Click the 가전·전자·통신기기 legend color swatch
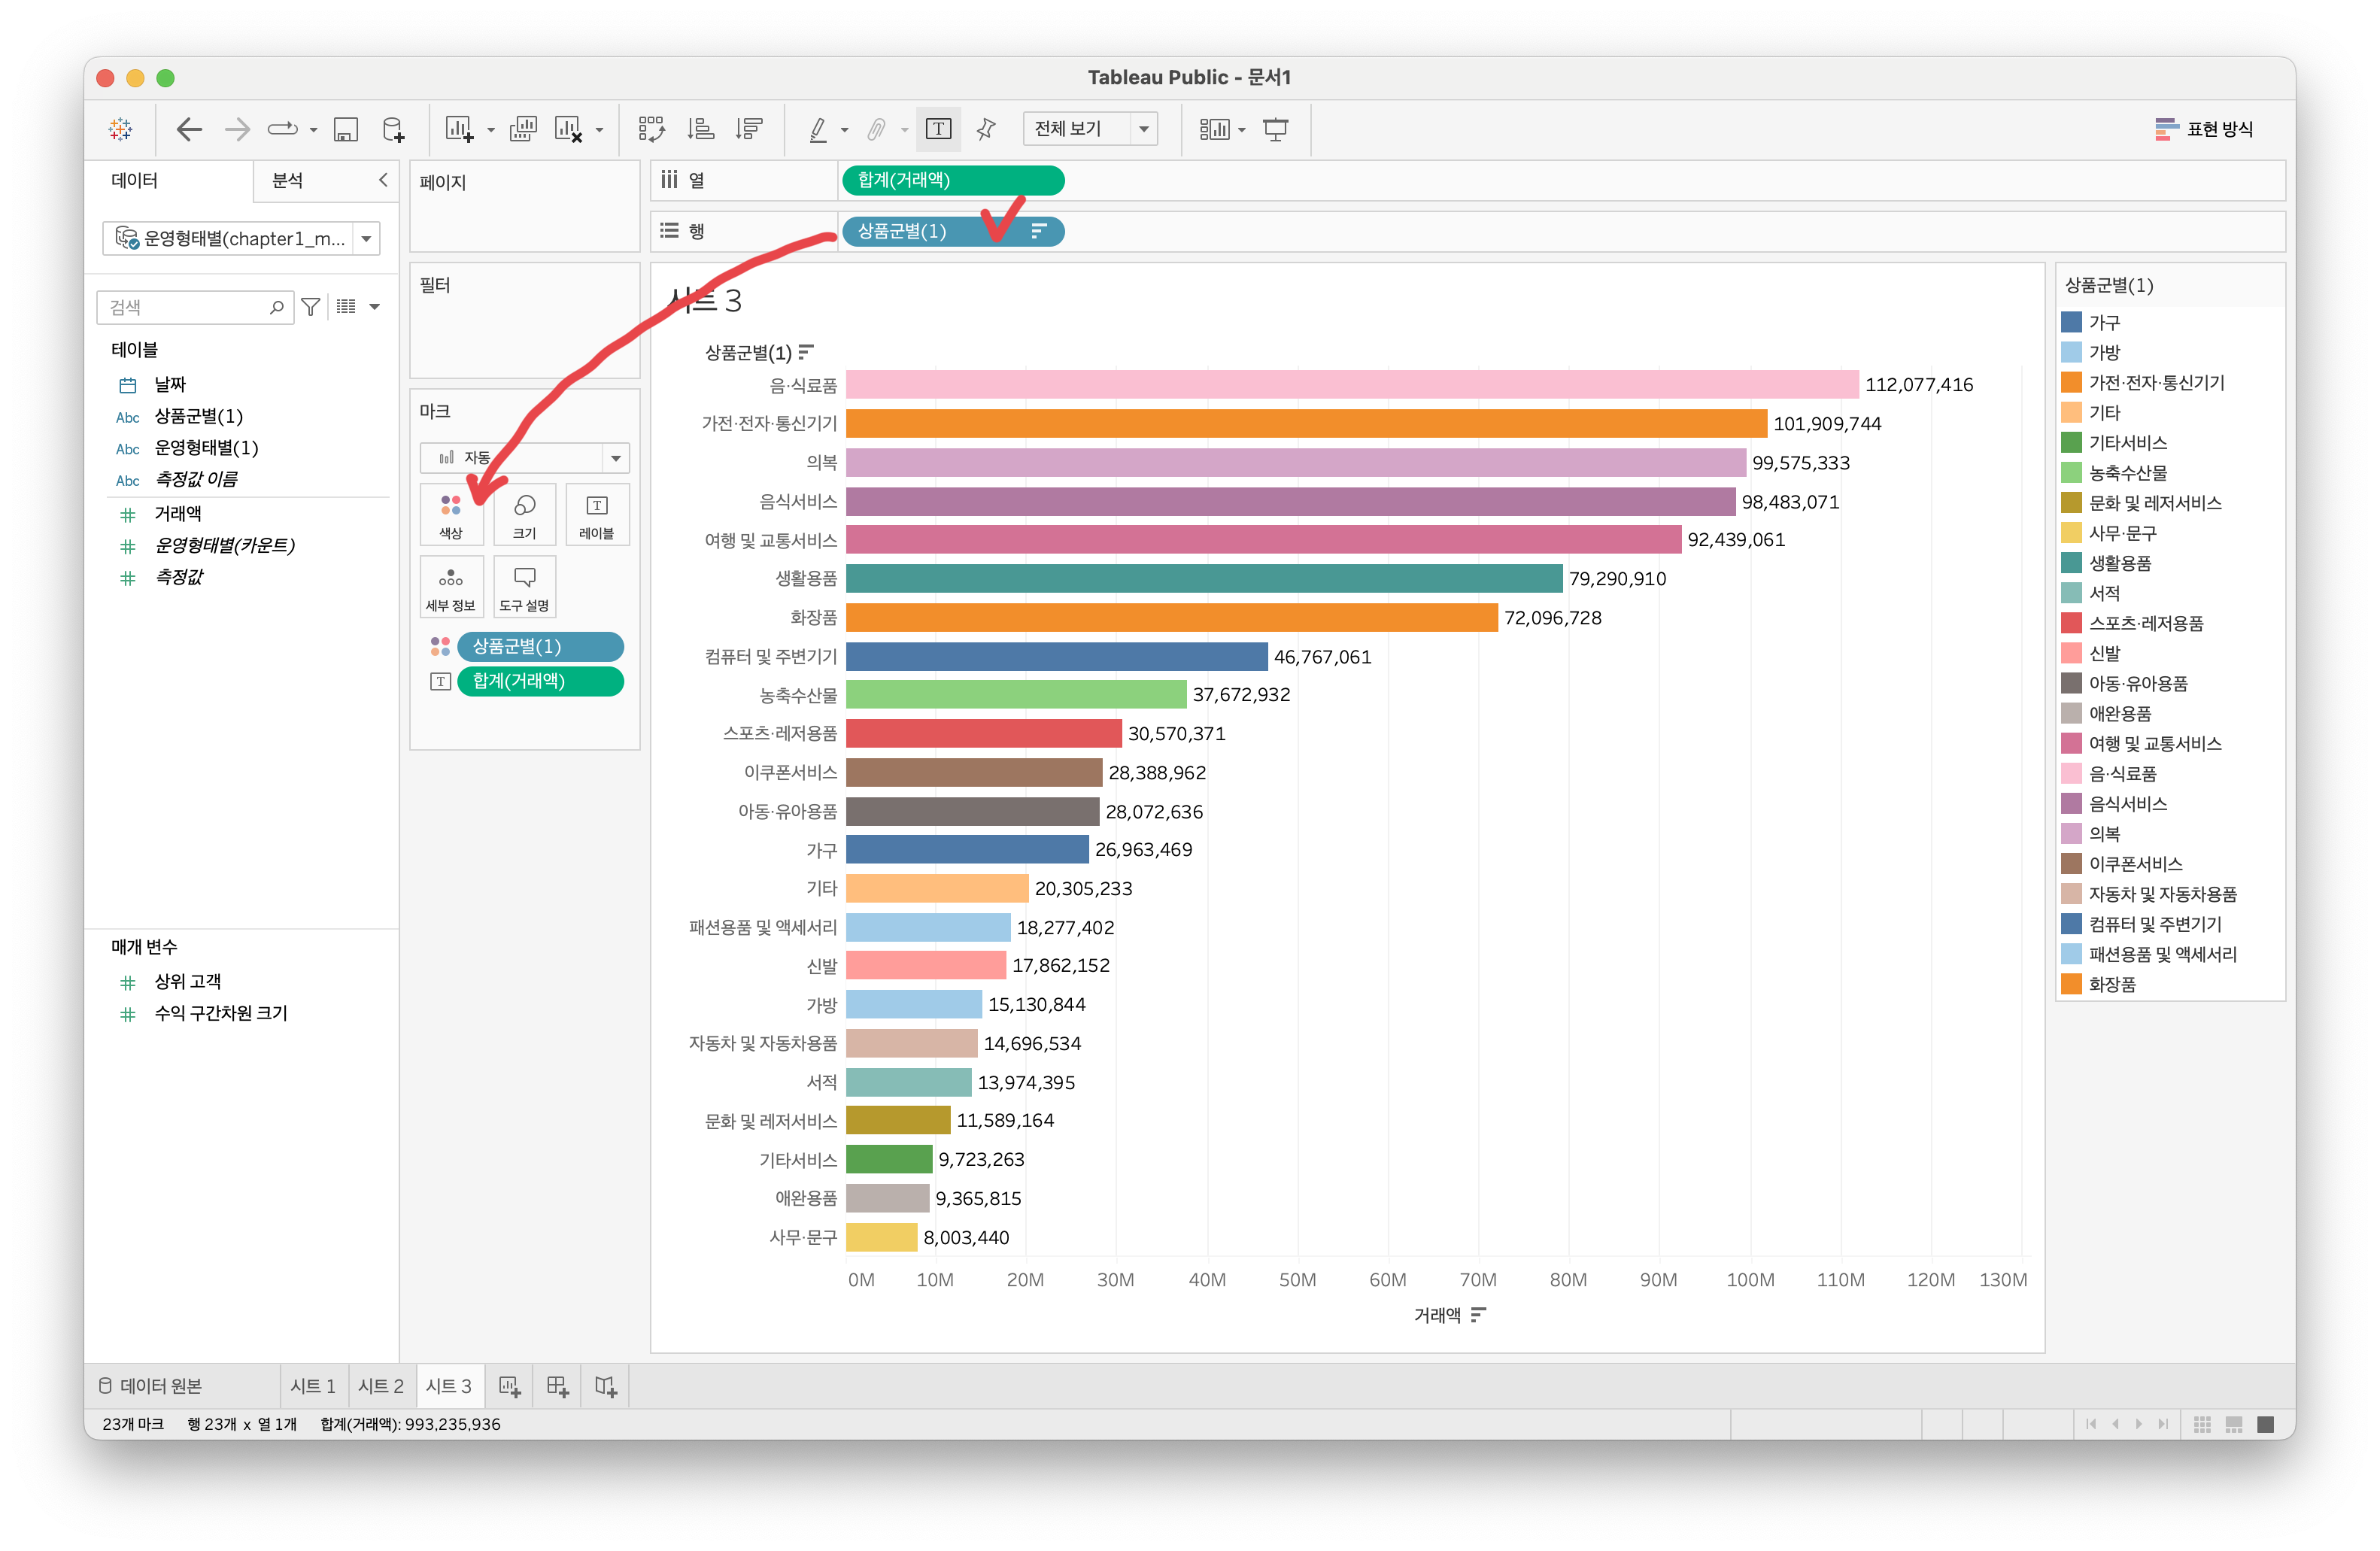This screenshot has width=2380, height=1551. 2071,383
